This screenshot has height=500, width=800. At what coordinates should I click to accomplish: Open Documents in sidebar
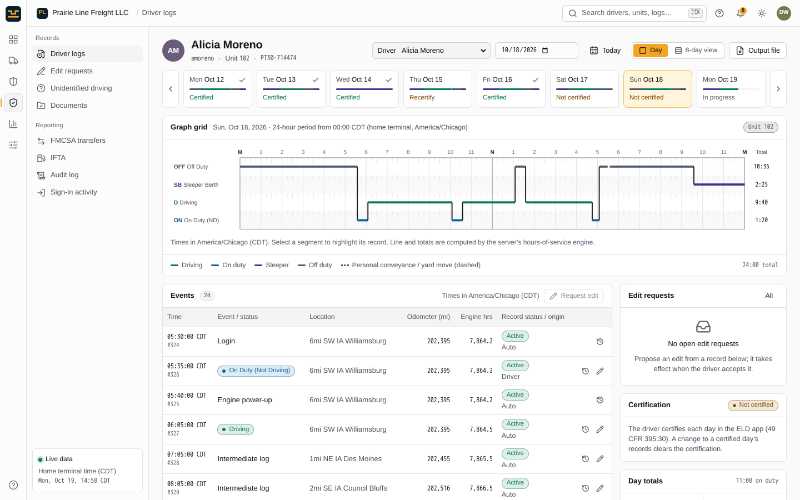click(x=88, y=106)
